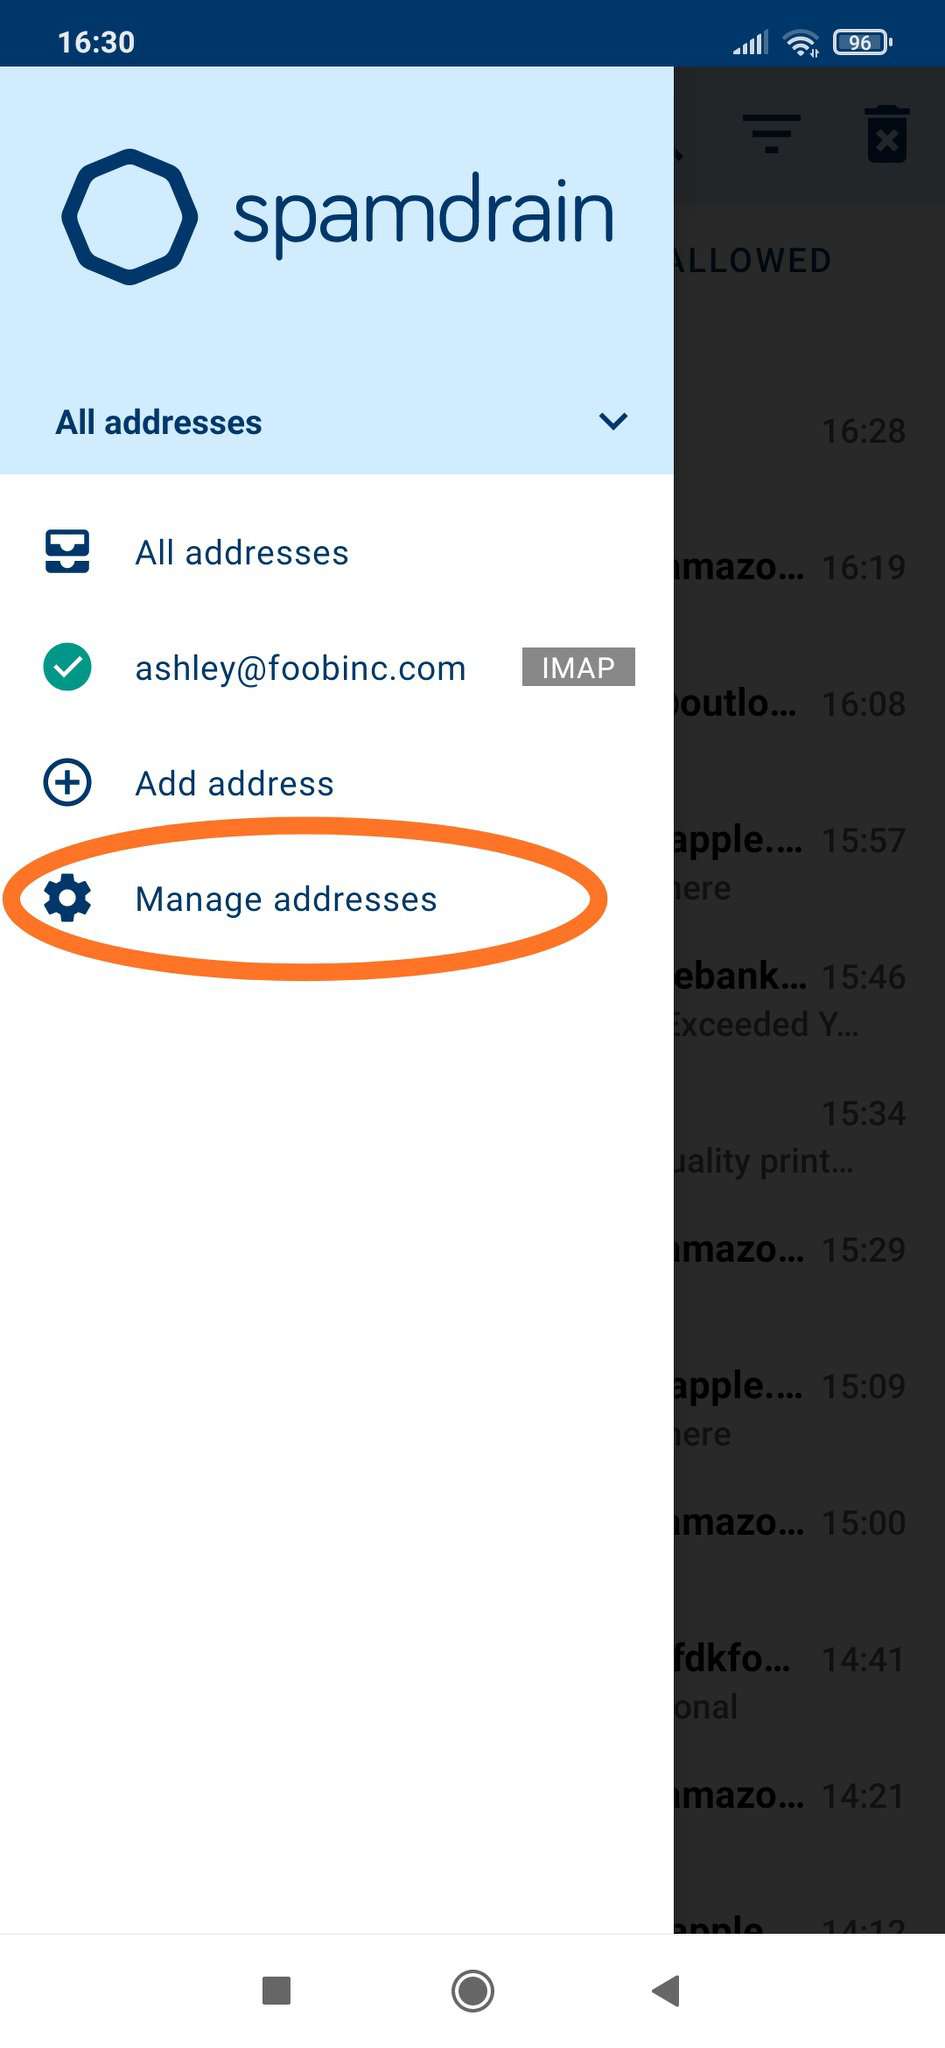Select the ashley@foobinc.com account
The image size is (945, 2048).
337,667
